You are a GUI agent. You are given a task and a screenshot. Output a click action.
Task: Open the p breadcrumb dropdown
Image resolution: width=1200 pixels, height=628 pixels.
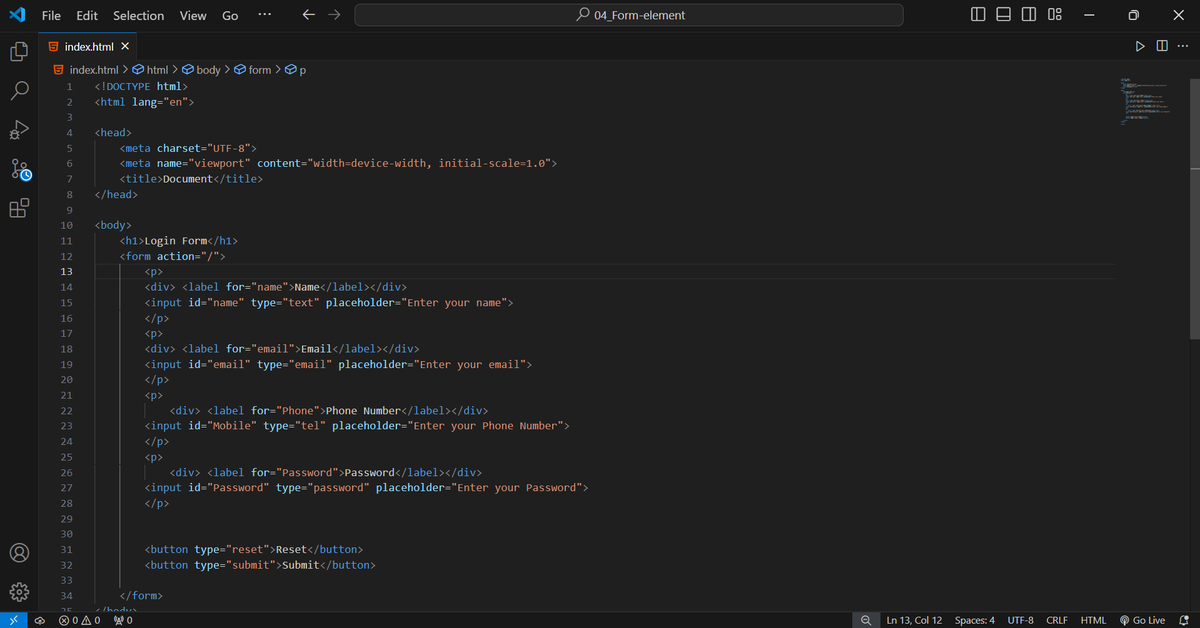[295, 70]
